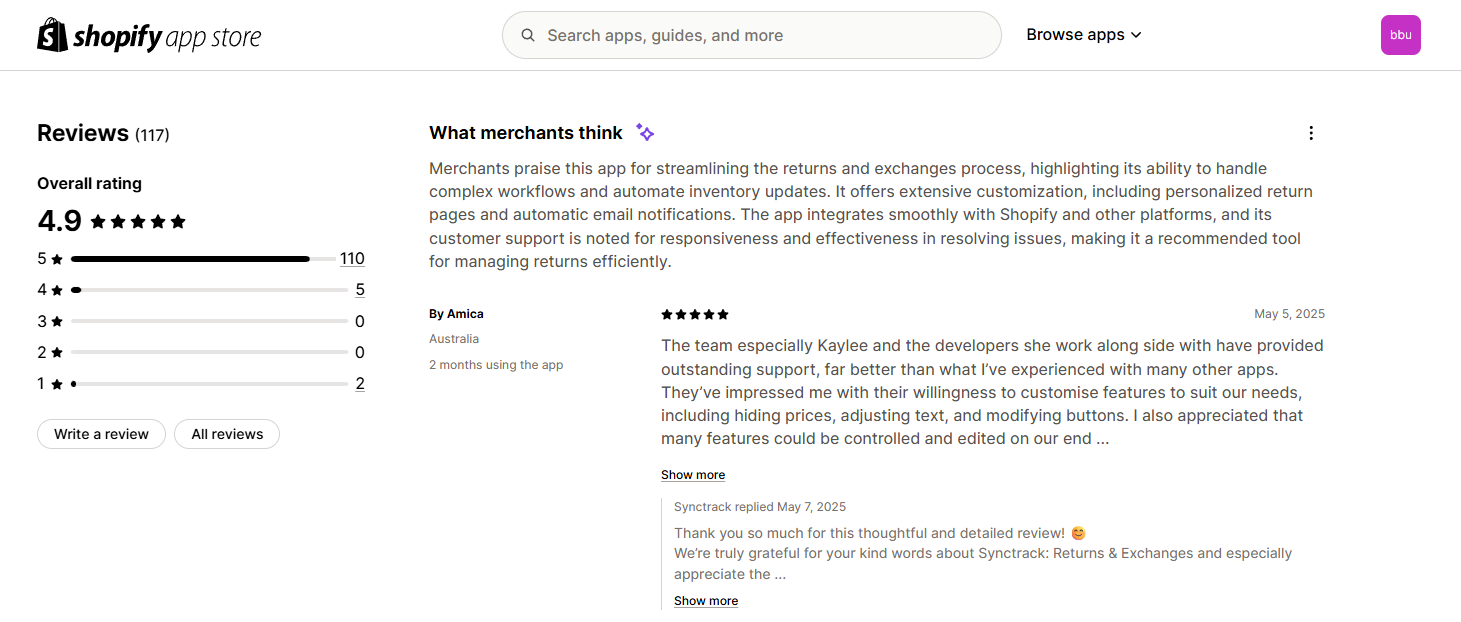The height and width of the screenshot is (622, 1461).
Task: Expand the Browse apps dropdown
Action: click(x=1083, y=35)
